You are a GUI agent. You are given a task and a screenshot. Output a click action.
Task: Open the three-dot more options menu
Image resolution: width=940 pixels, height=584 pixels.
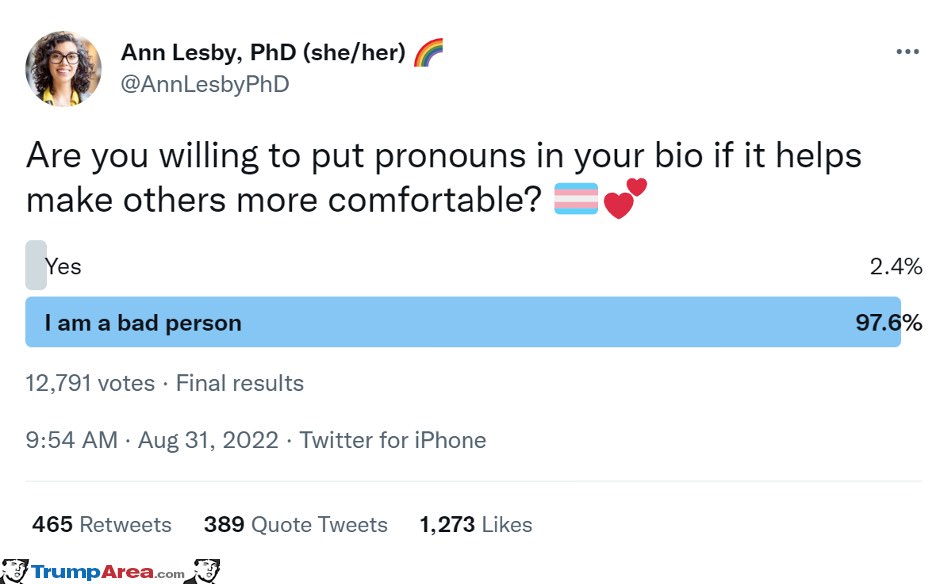907,52
